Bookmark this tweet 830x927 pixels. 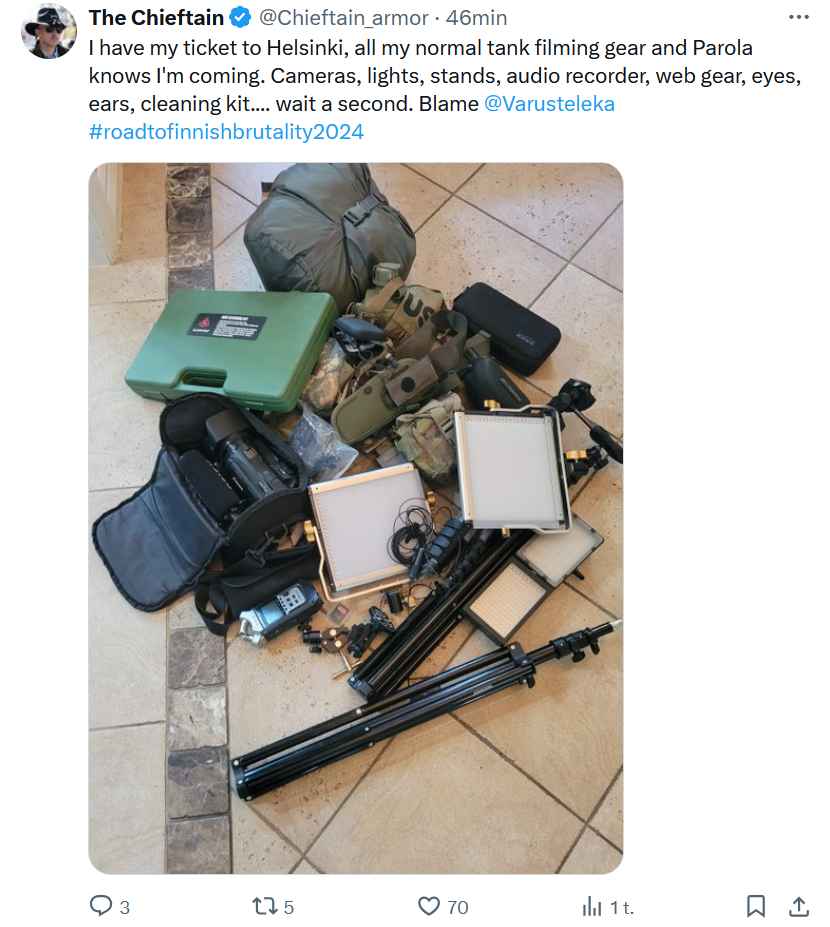coord(756,906)
